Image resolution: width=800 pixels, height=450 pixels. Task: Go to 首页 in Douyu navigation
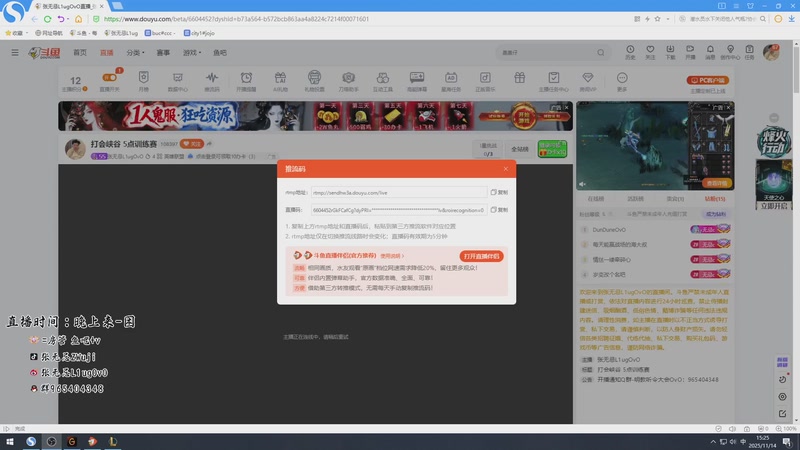(80, 53)
